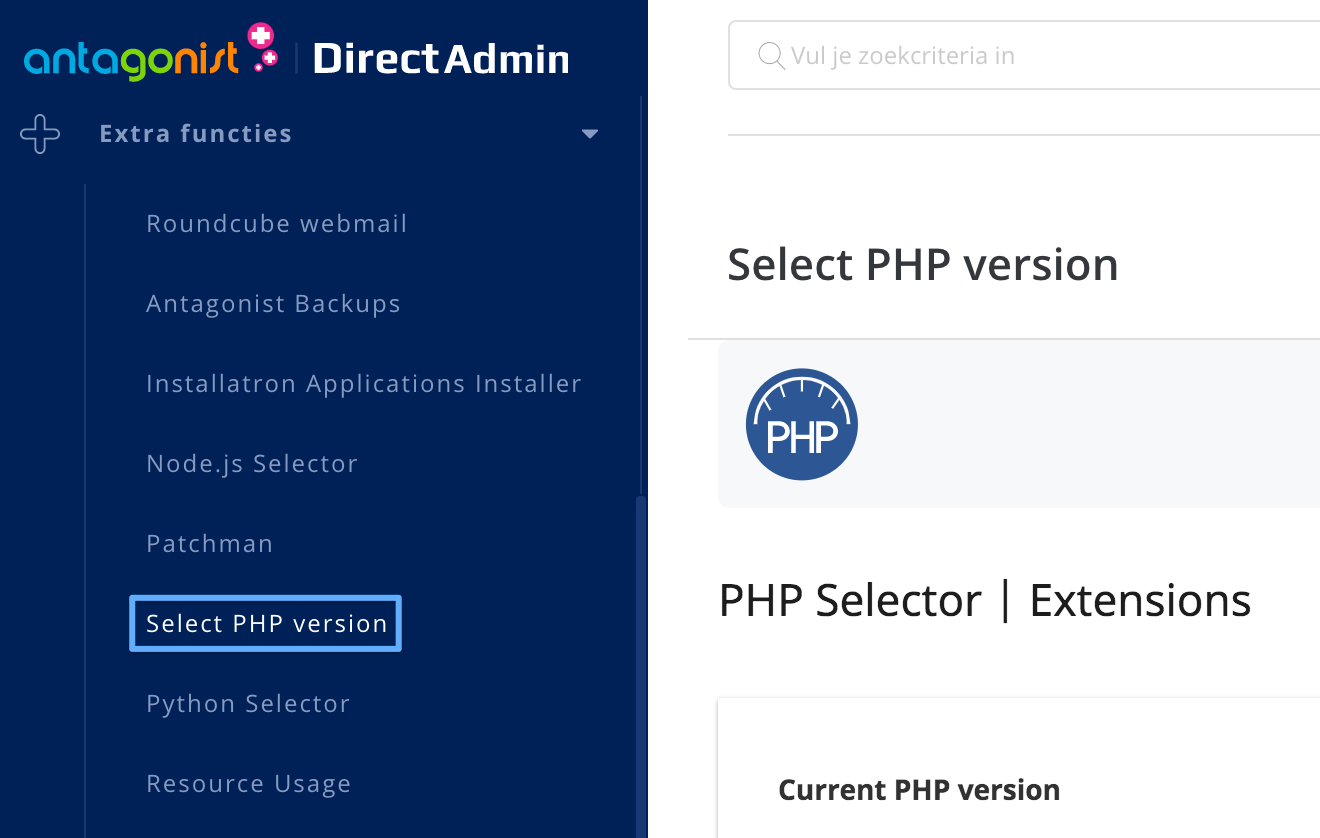The width and height of the screenshot is (1320, 838).
Task: Select the Select PHP version item
Action: click(x=266, y=623)
